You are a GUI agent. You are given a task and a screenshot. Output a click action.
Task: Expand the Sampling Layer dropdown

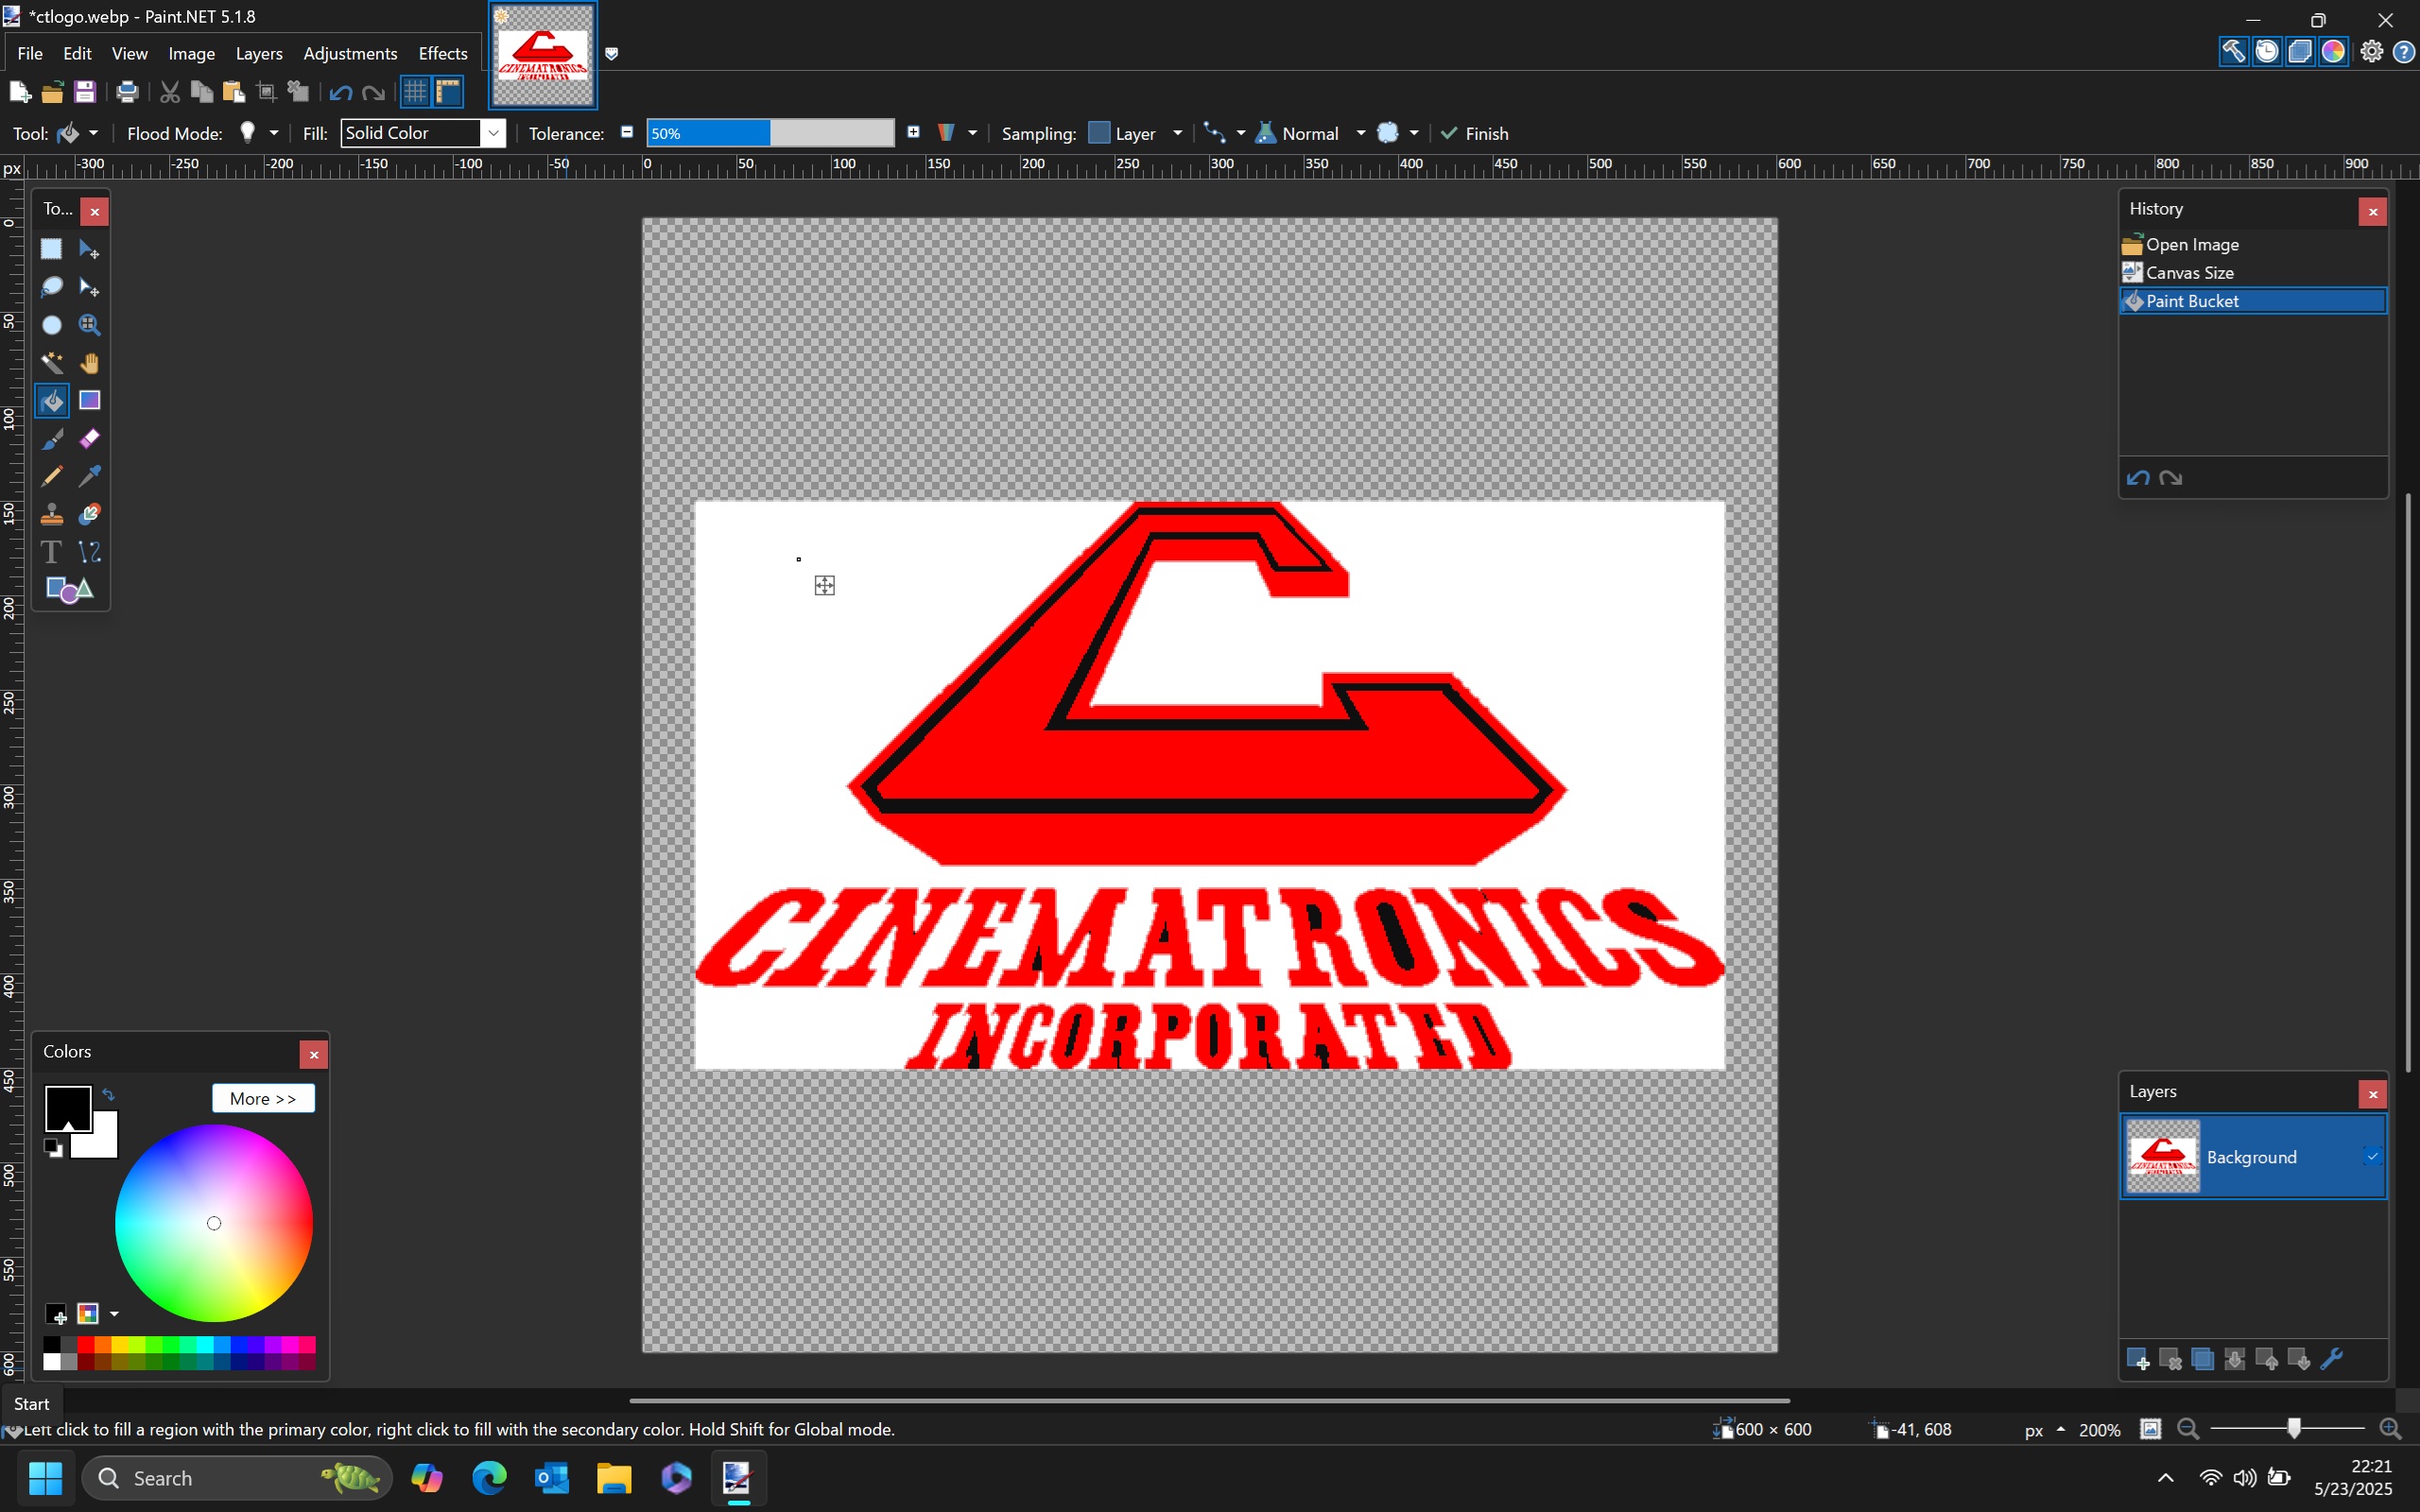pos(1176,133)
